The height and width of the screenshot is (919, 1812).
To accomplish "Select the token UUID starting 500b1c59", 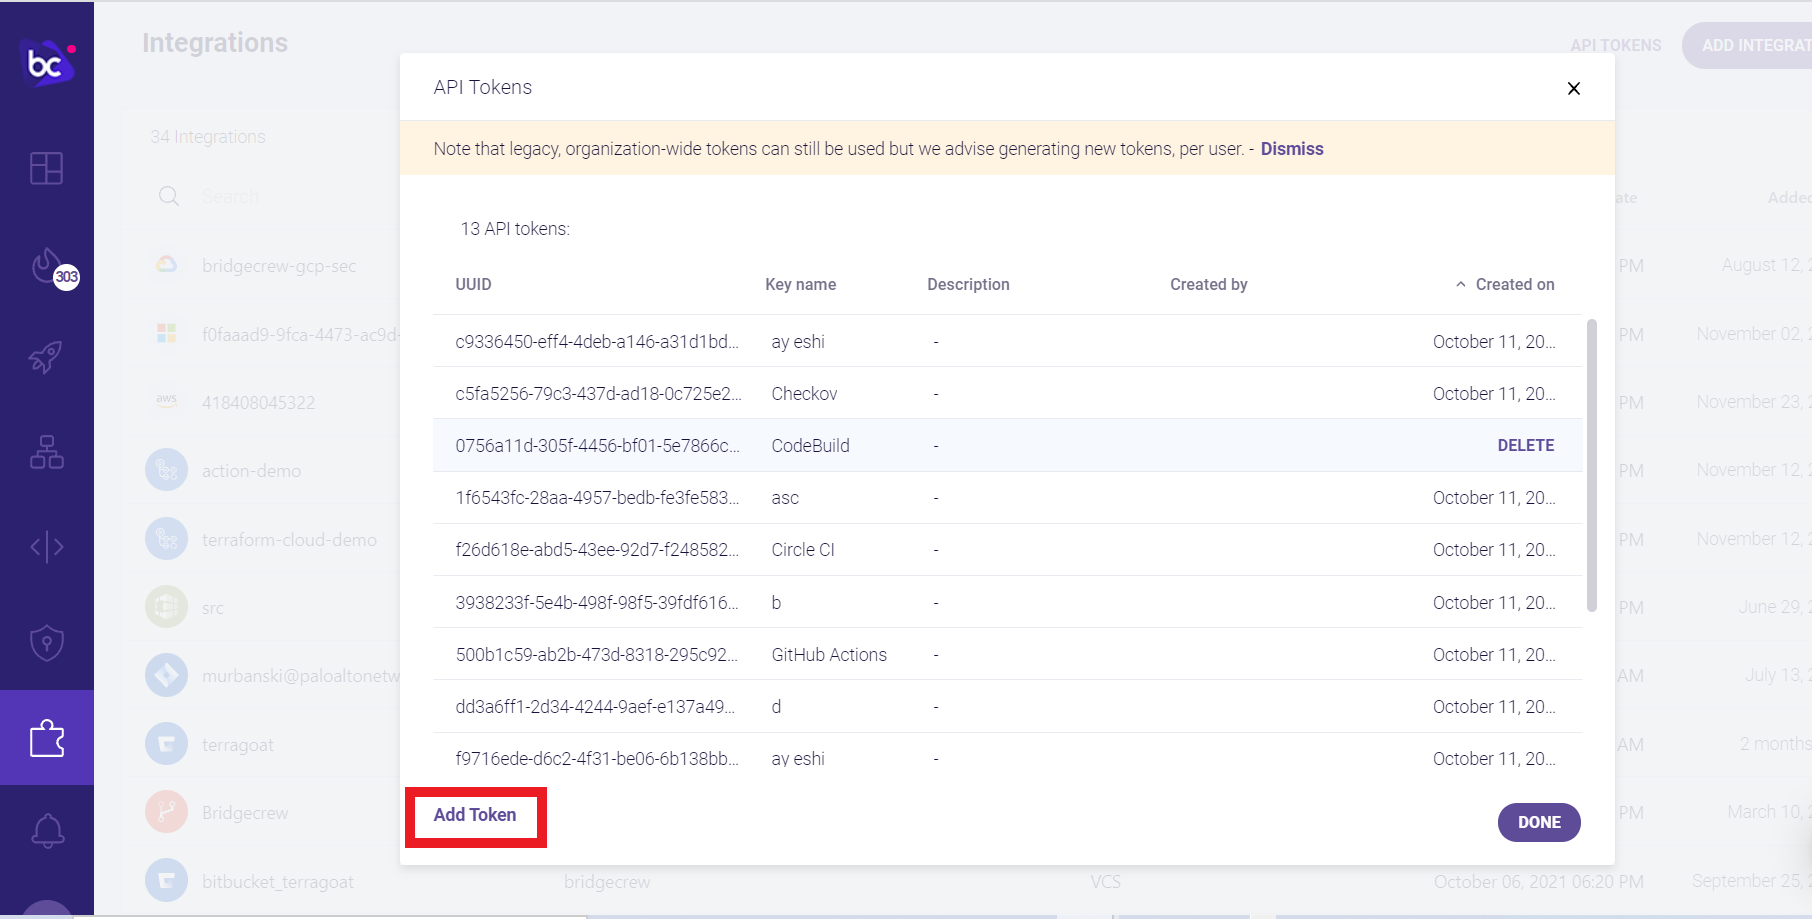I will pyautogui.click(x=597, y=655).
